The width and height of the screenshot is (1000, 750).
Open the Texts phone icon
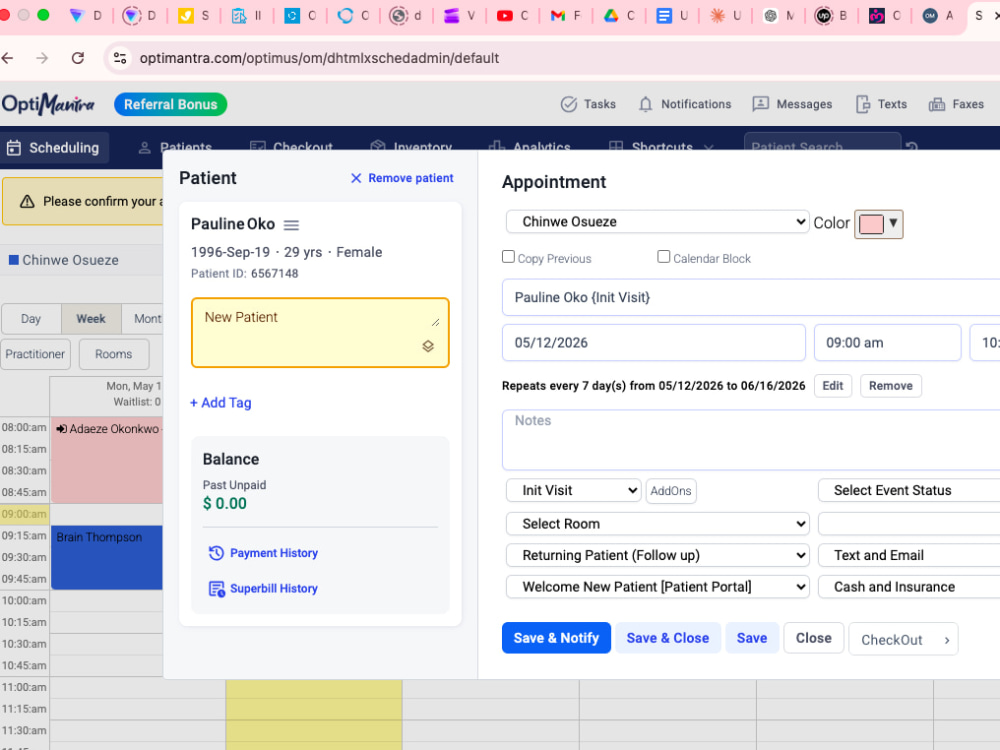[x=862, y=104]
